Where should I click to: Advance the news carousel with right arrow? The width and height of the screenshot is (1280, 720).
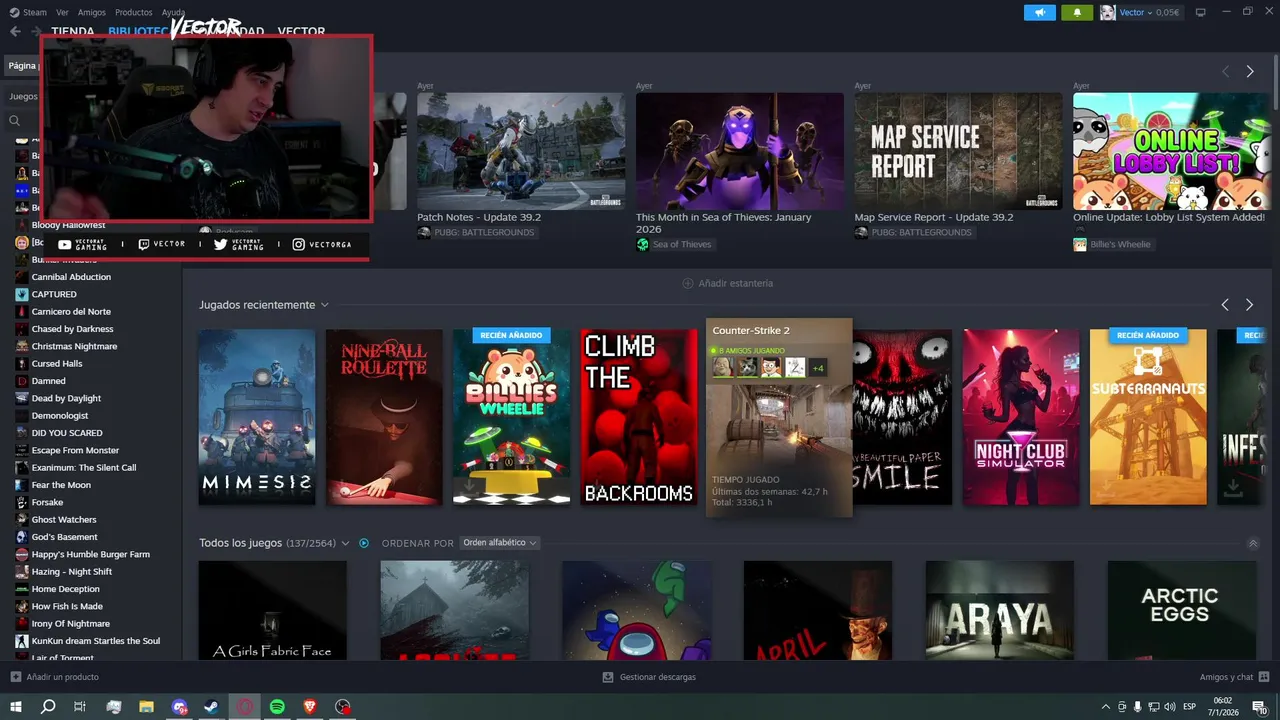coord(1249,72)
